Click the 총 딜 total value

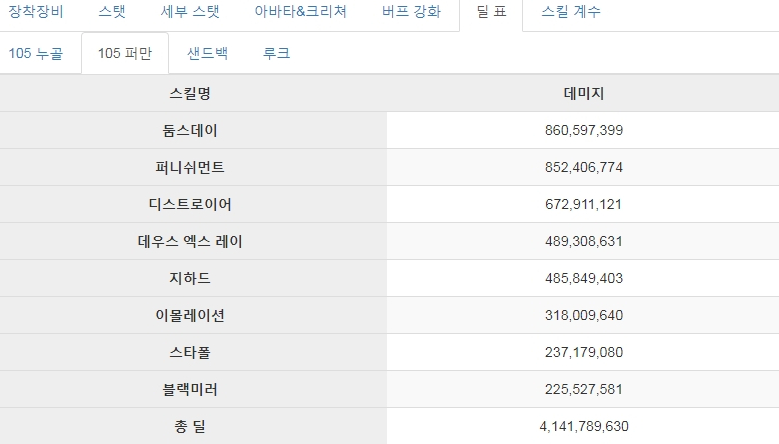tap(584, 426)
